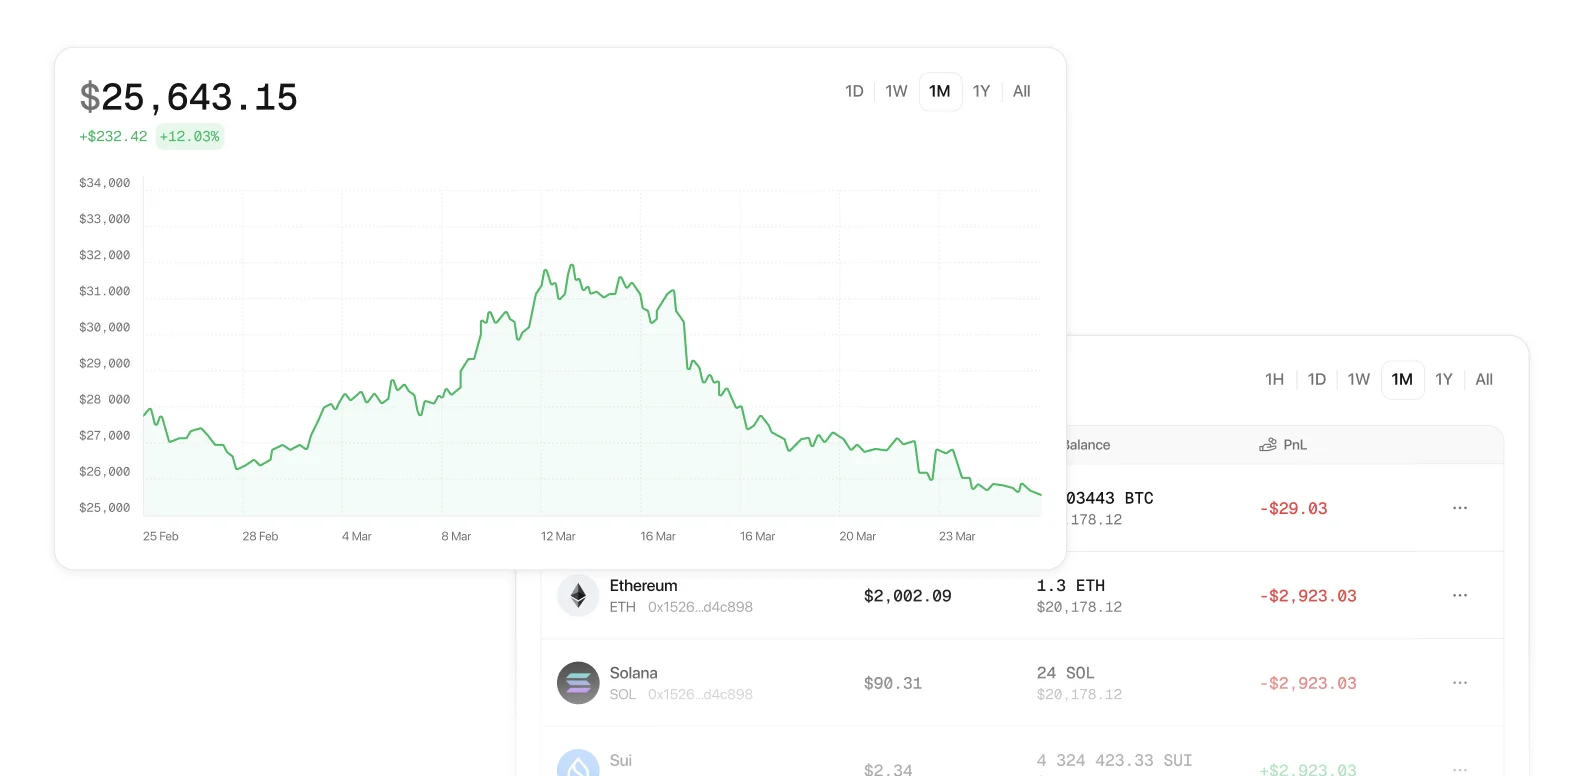Screen dimensions: 1582x776
Task: Click the +12.03% percentage change badge
Action: 189,137
